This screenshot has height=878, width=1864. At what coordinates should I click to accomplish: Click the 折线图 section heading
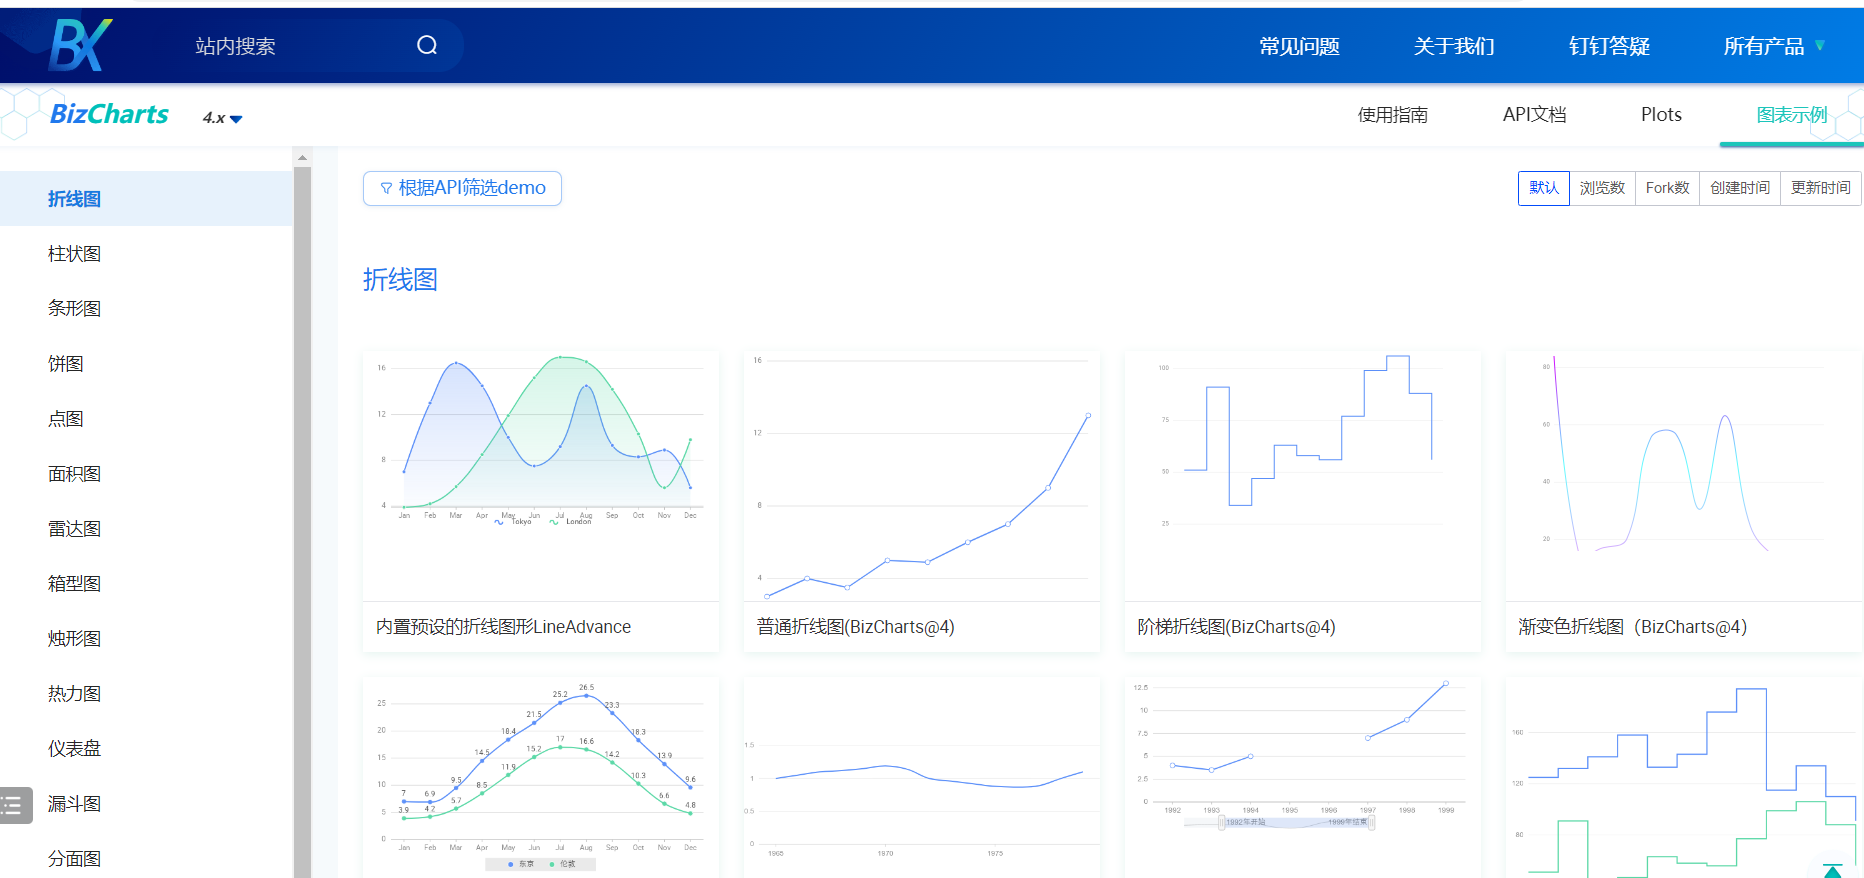click(x=400, y=280)
